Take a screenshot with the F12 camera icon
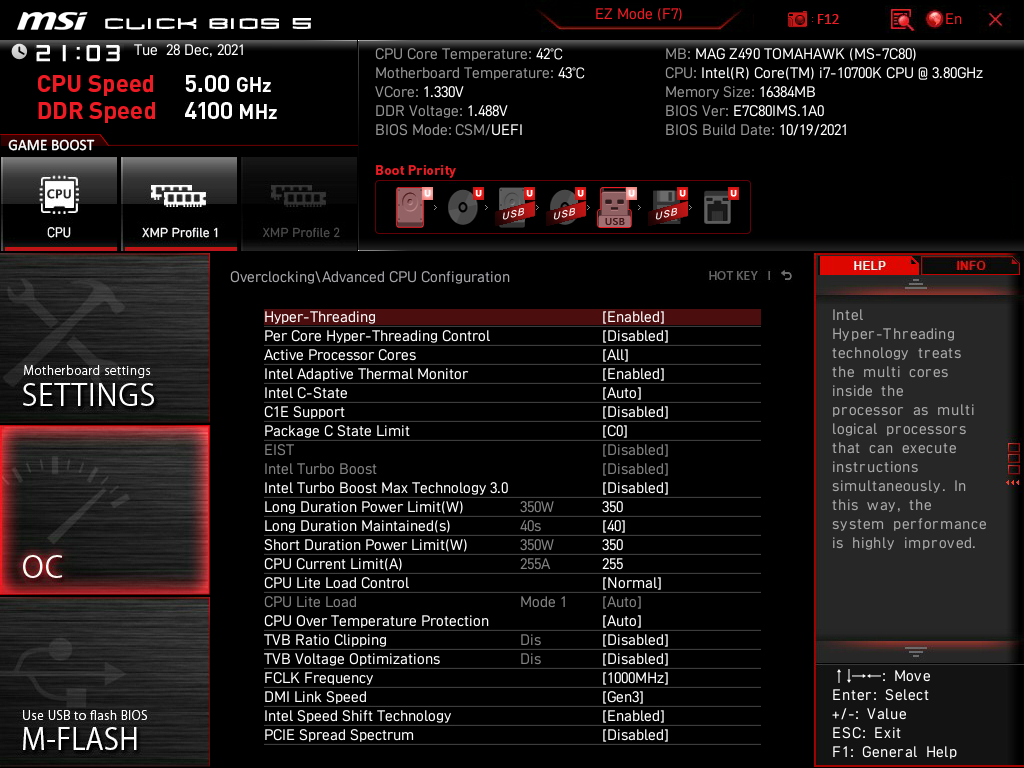The width and height of the screenshot is (1024, 768). point(797,20)
